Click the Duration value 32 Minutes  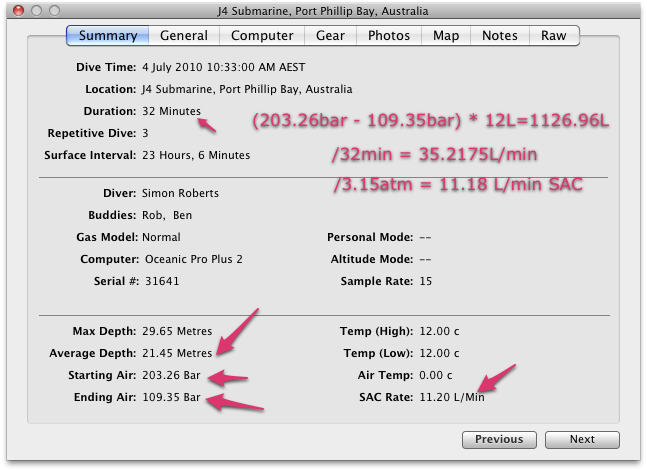(171, 111)
